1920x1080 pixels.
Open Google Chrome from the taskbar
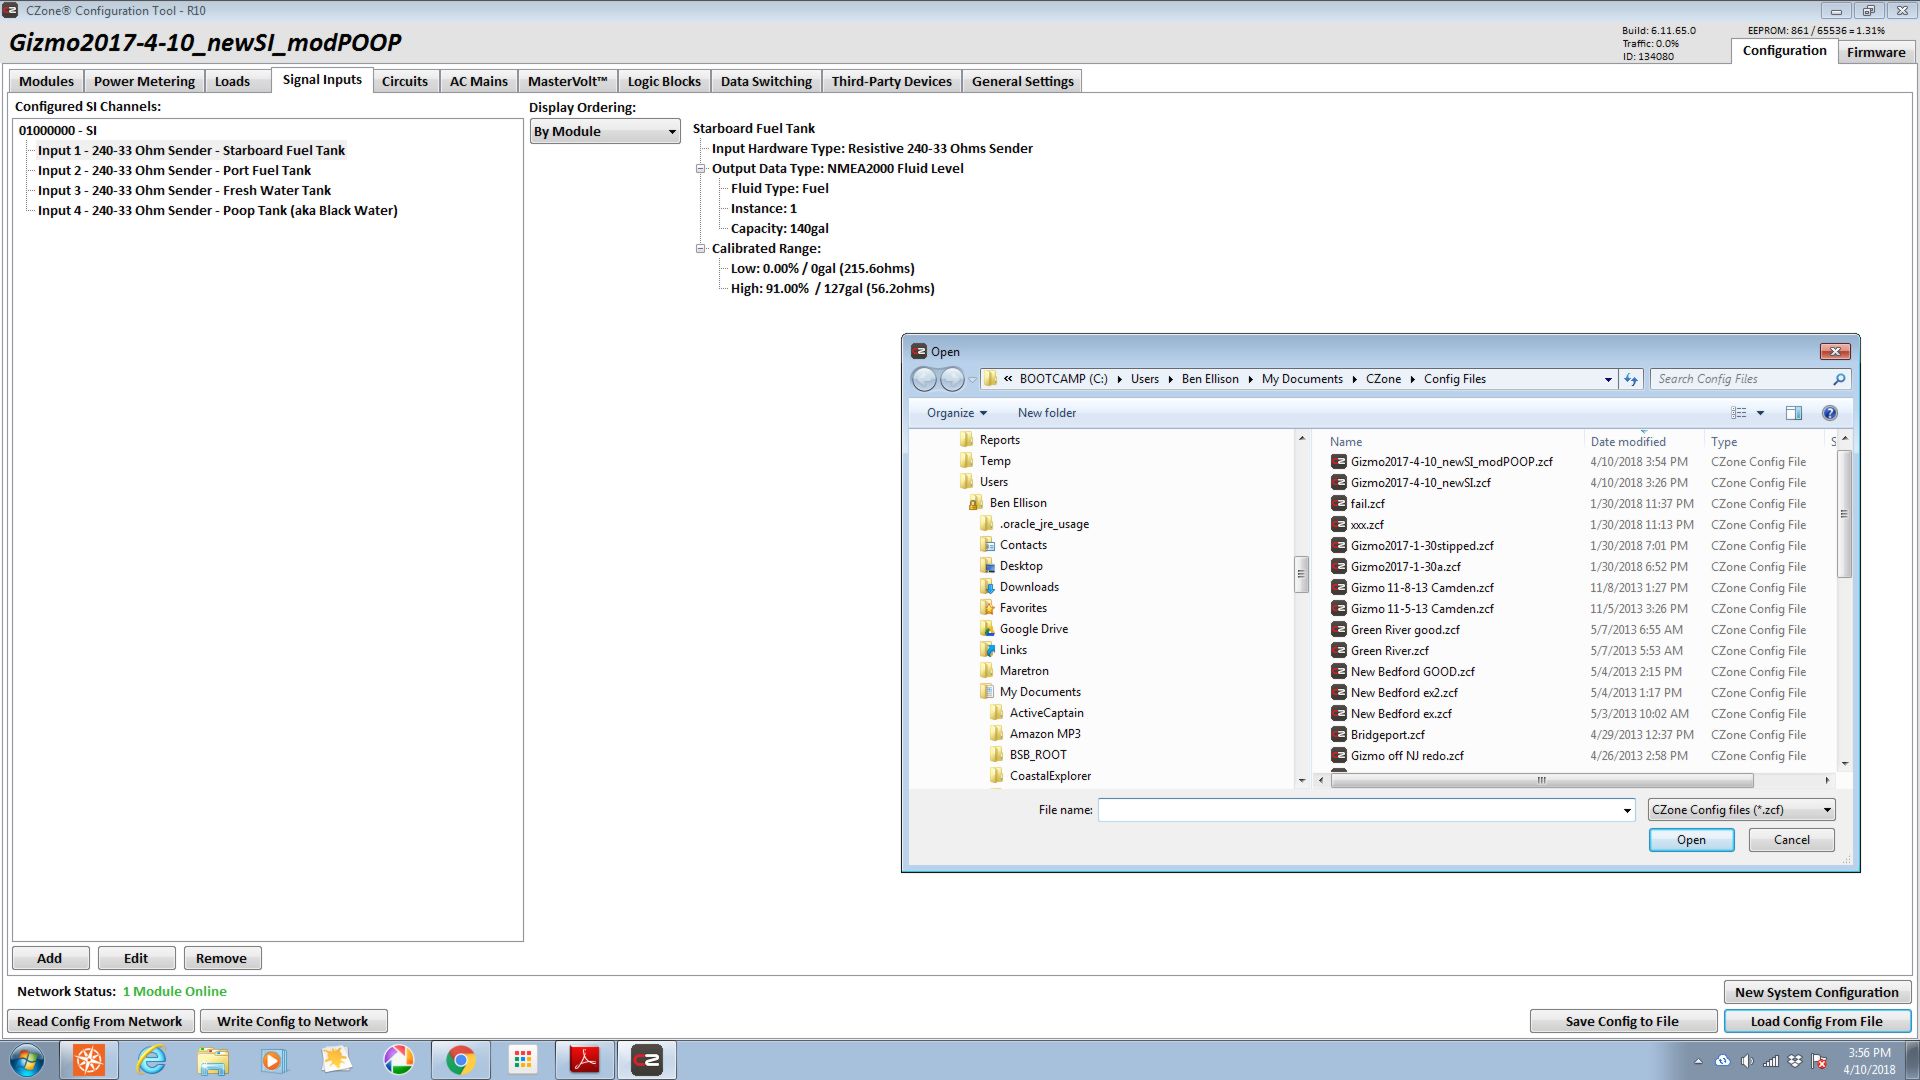[460, 1060]
